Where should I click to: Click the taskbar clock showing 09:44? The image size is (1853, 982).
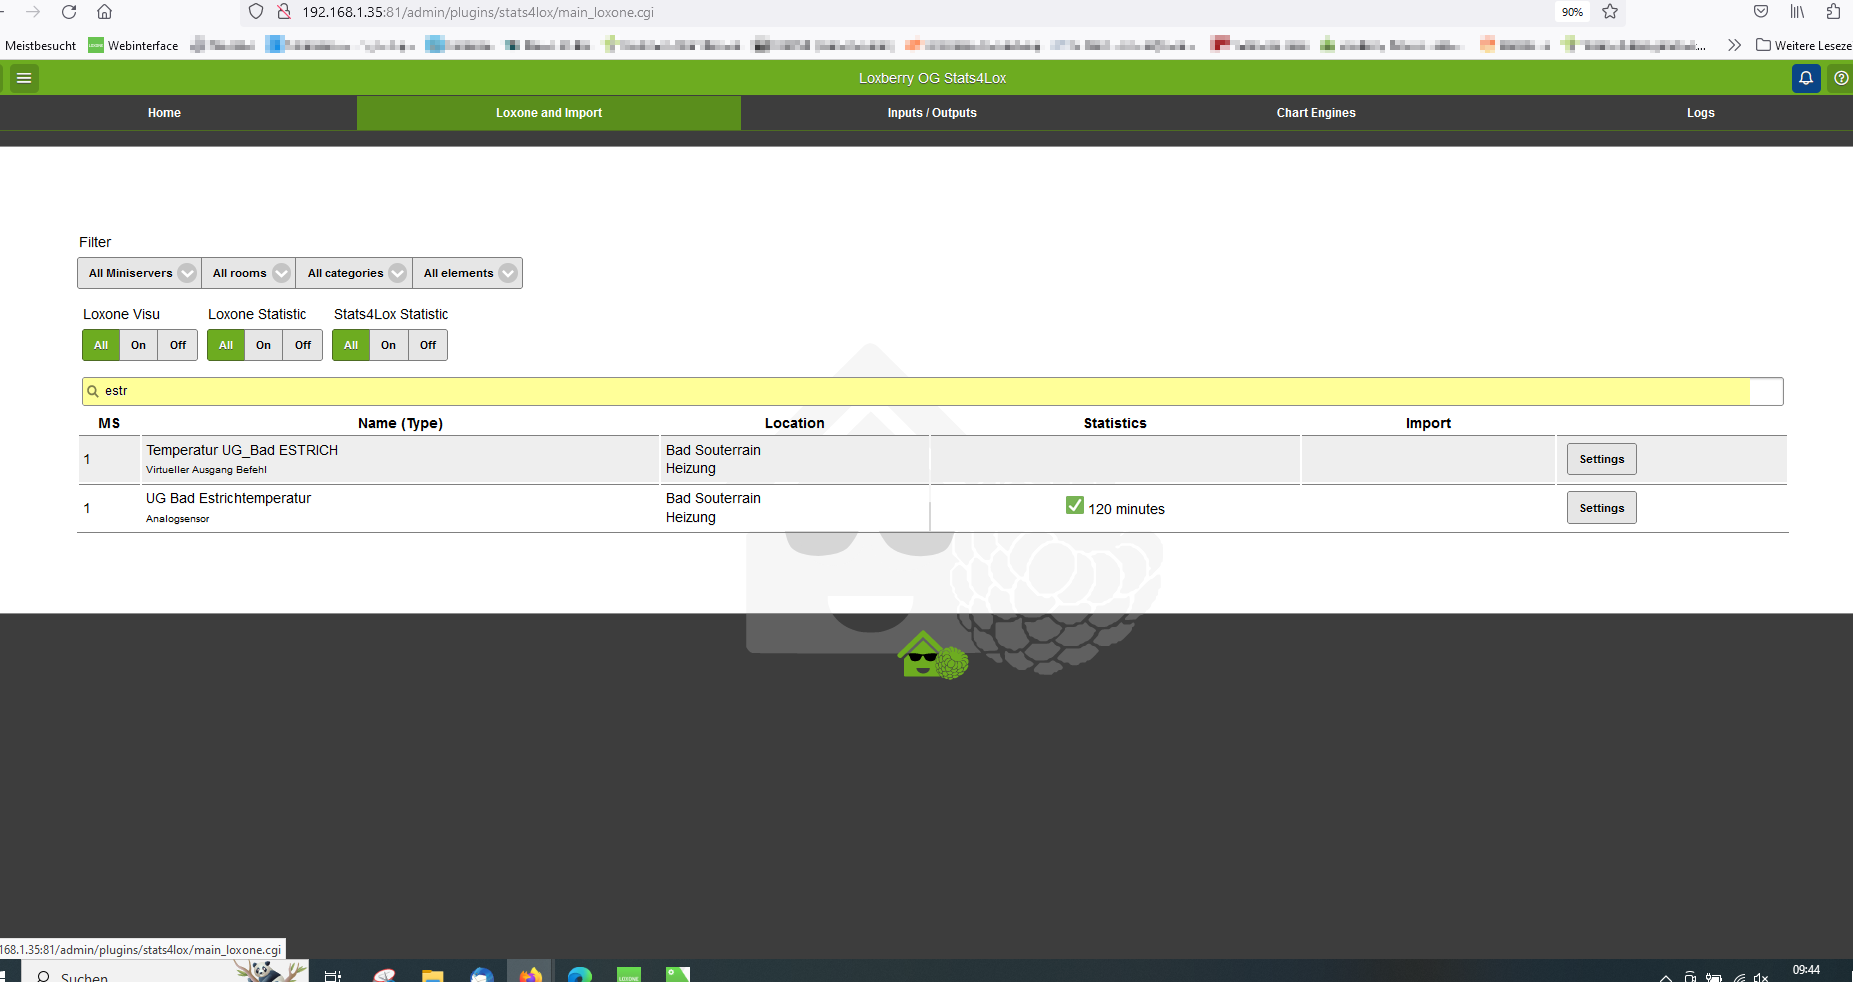pyautogui.click(x=1806, y=970)
